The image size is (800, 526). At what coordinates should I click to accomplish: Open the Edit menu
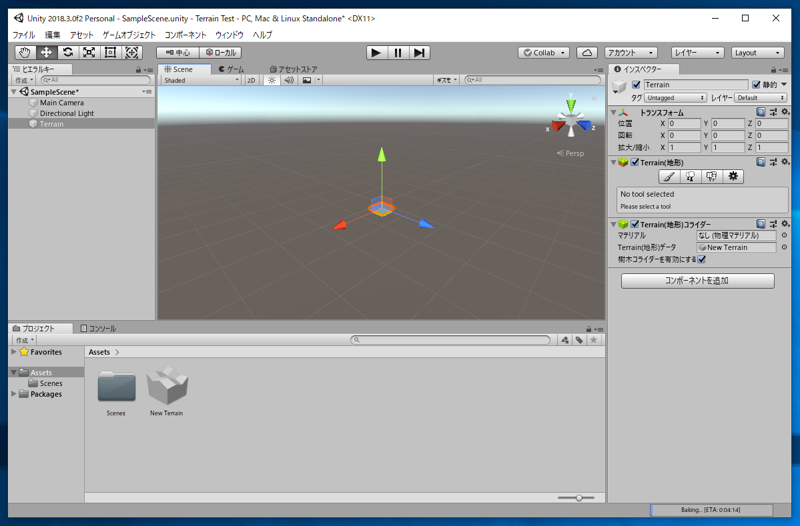tap(53, 35)
